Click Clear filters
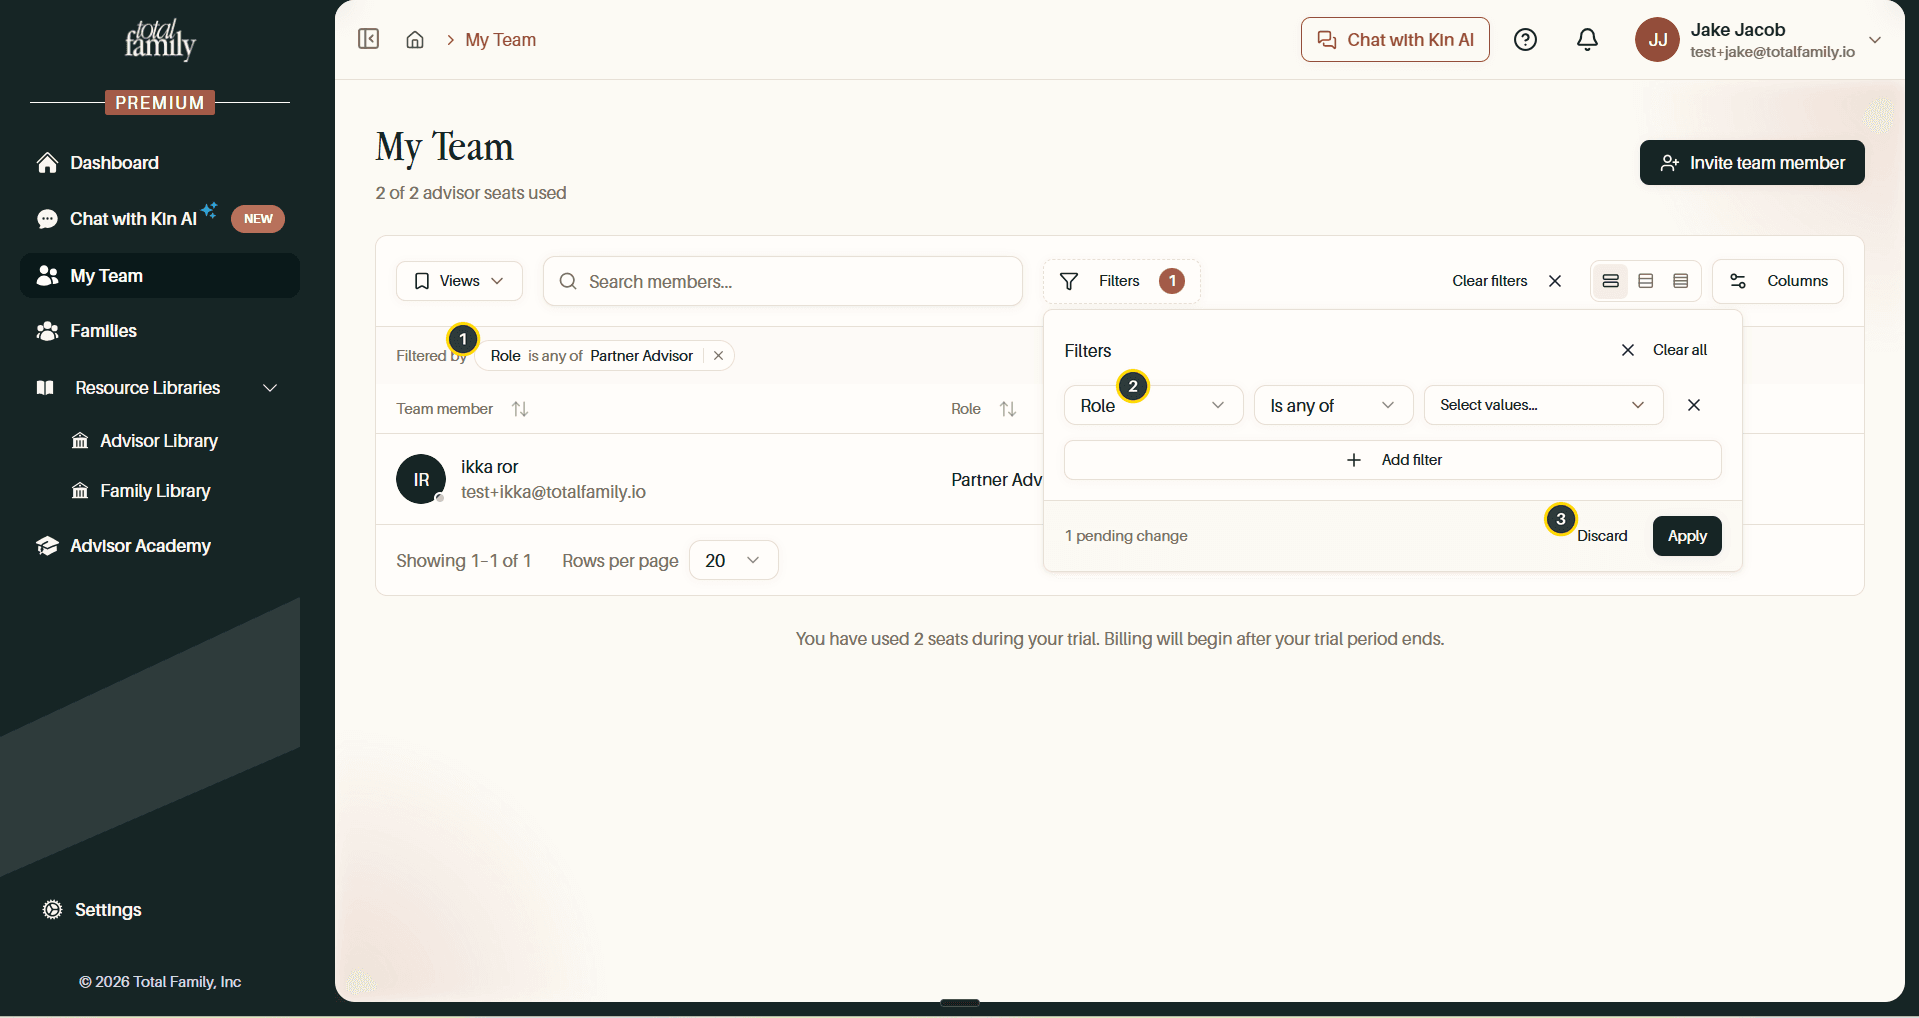This screenshot has width=1919, height=1018. pyautogui.click(x=1507, y=281)
